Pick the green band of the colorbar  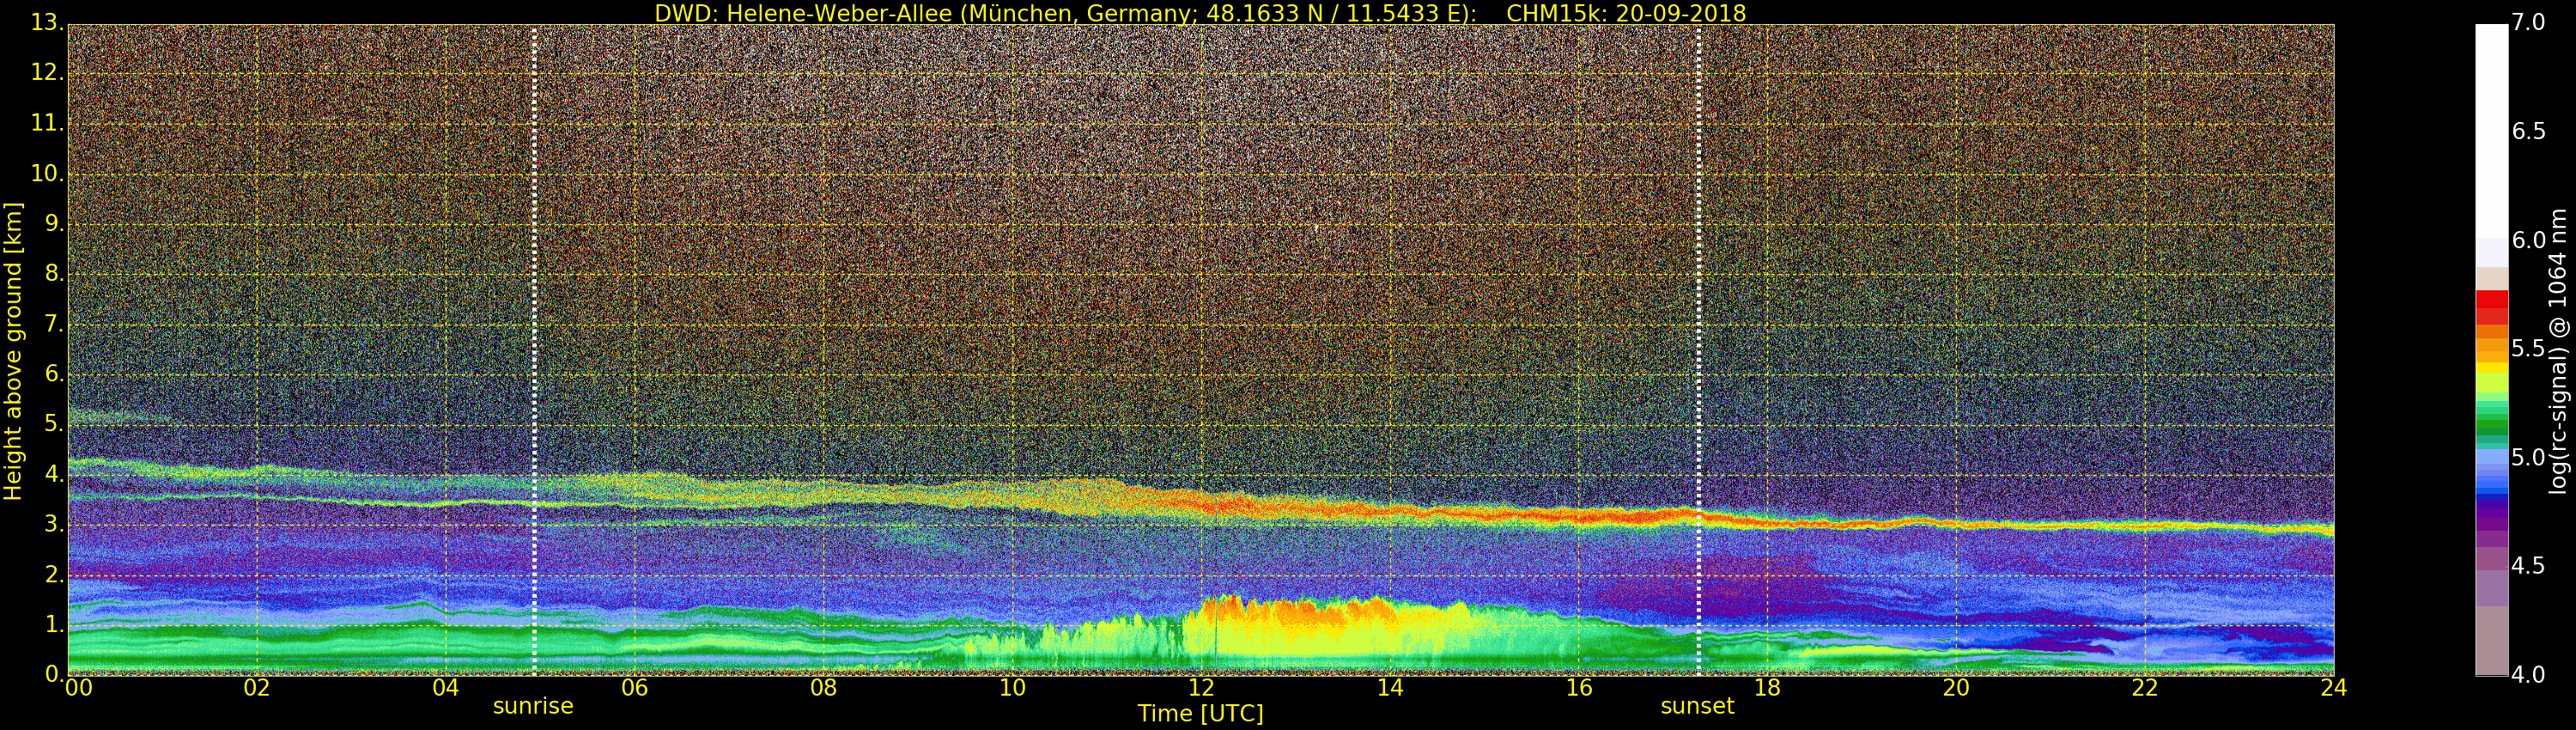2491,423
